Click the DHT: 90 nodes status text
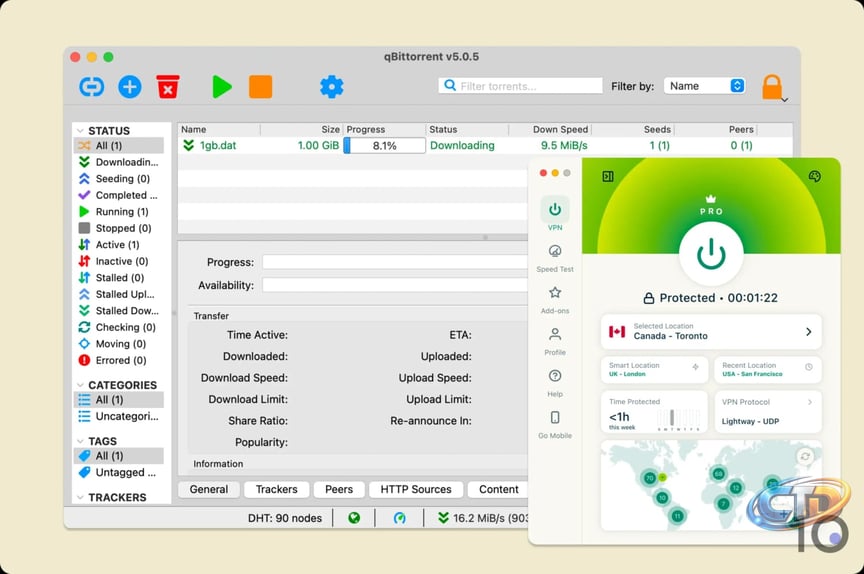 point(285,518)
